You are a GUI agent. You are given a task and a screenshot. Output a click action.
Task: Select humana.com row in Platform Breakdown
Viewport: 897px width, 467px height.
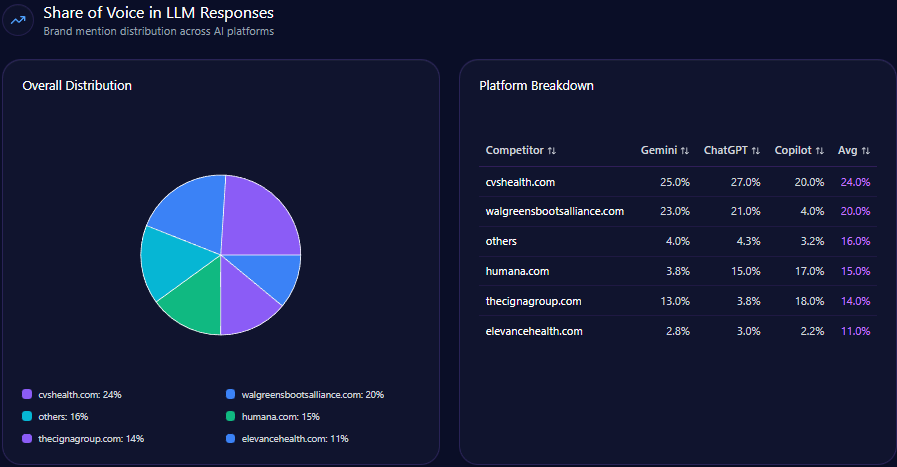click(x=517, y=271)
